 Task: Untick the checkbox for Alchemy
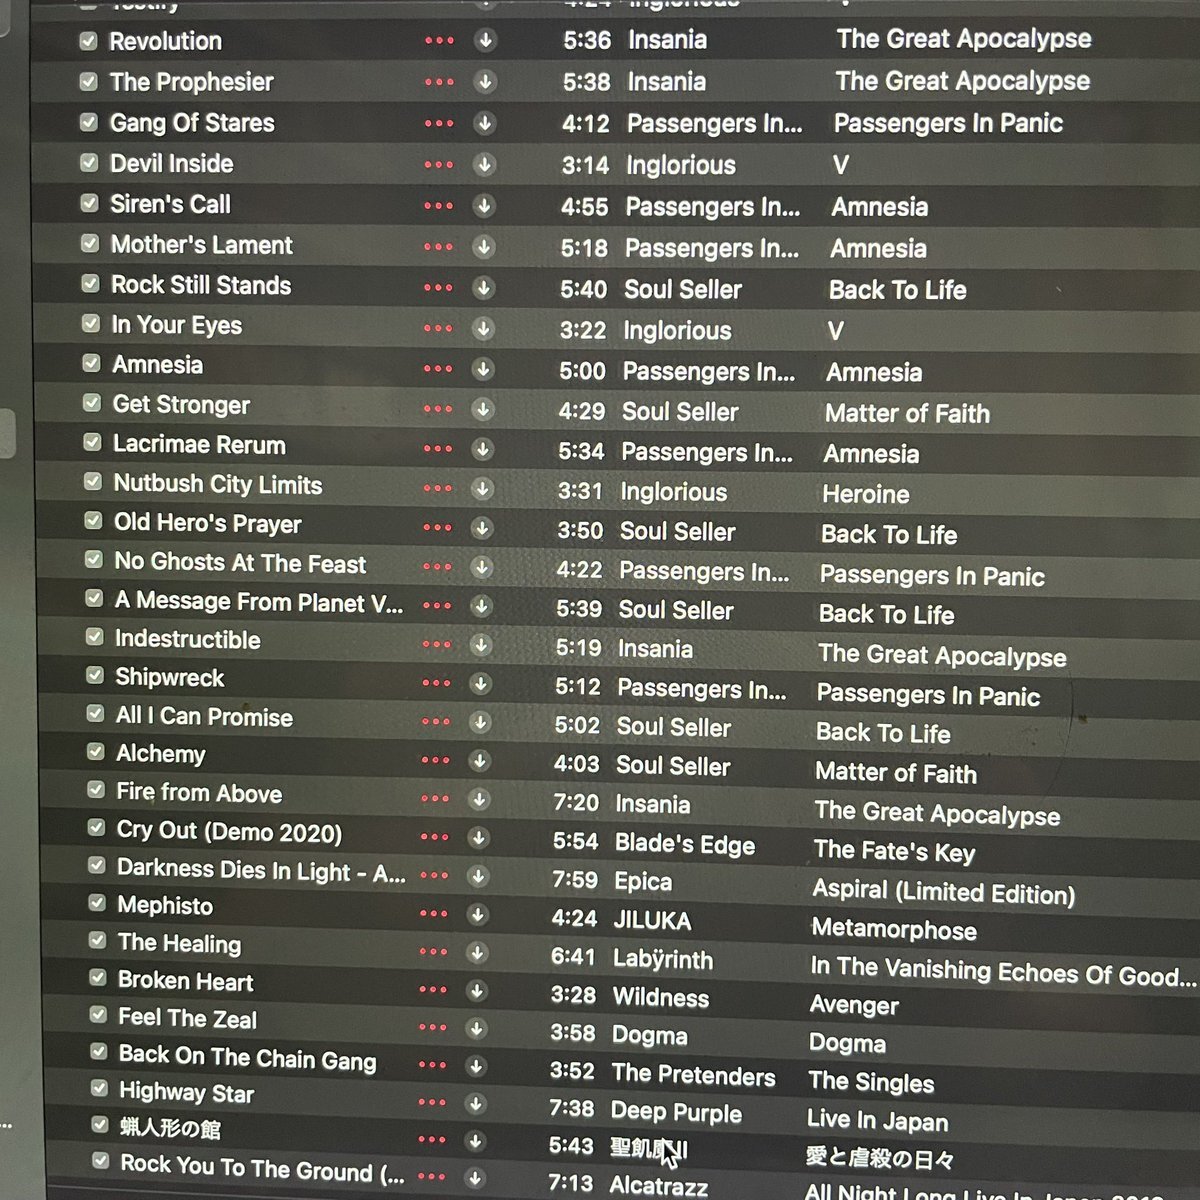point(96,751)
